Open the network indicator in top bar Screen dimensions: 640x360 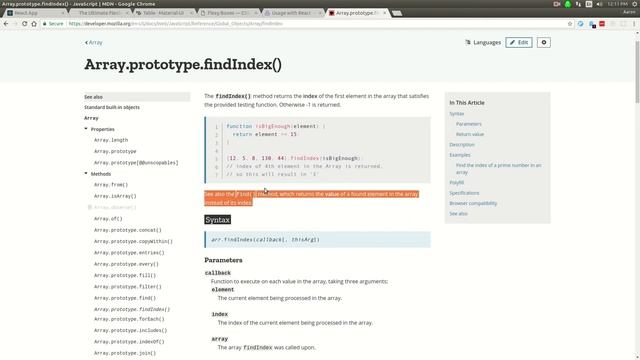578,4
